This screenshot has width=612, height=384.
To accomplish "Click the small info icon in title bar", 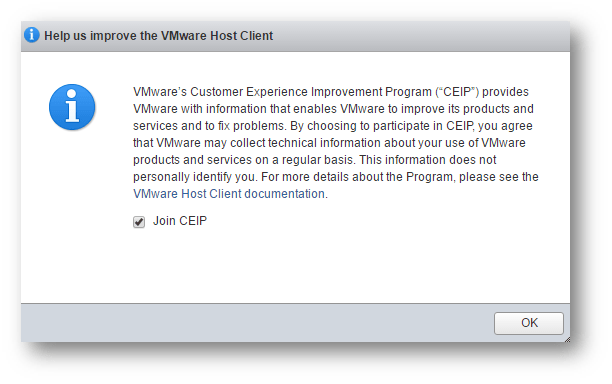I will pyautogui.click(x=32, y=35).
